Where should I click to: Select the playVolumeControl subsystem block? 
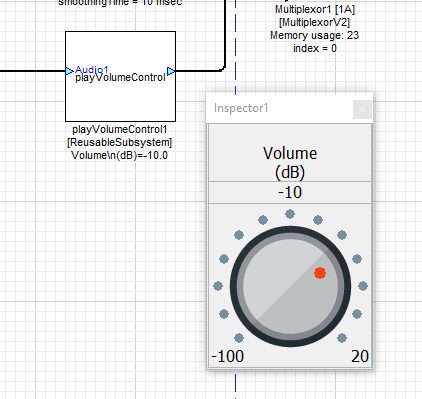(120, 76)
